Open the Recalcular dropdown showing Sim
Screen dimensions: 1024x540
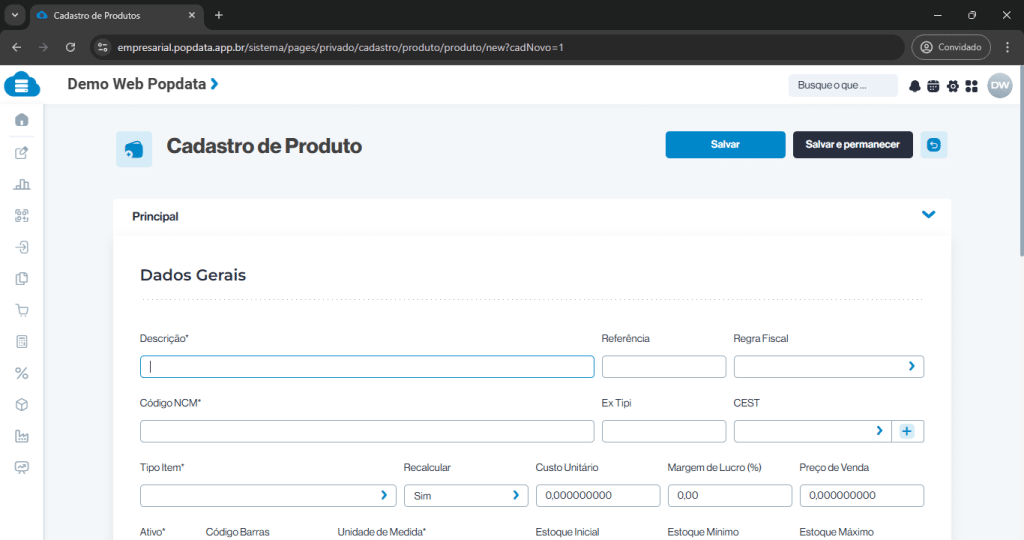[465, 495]
